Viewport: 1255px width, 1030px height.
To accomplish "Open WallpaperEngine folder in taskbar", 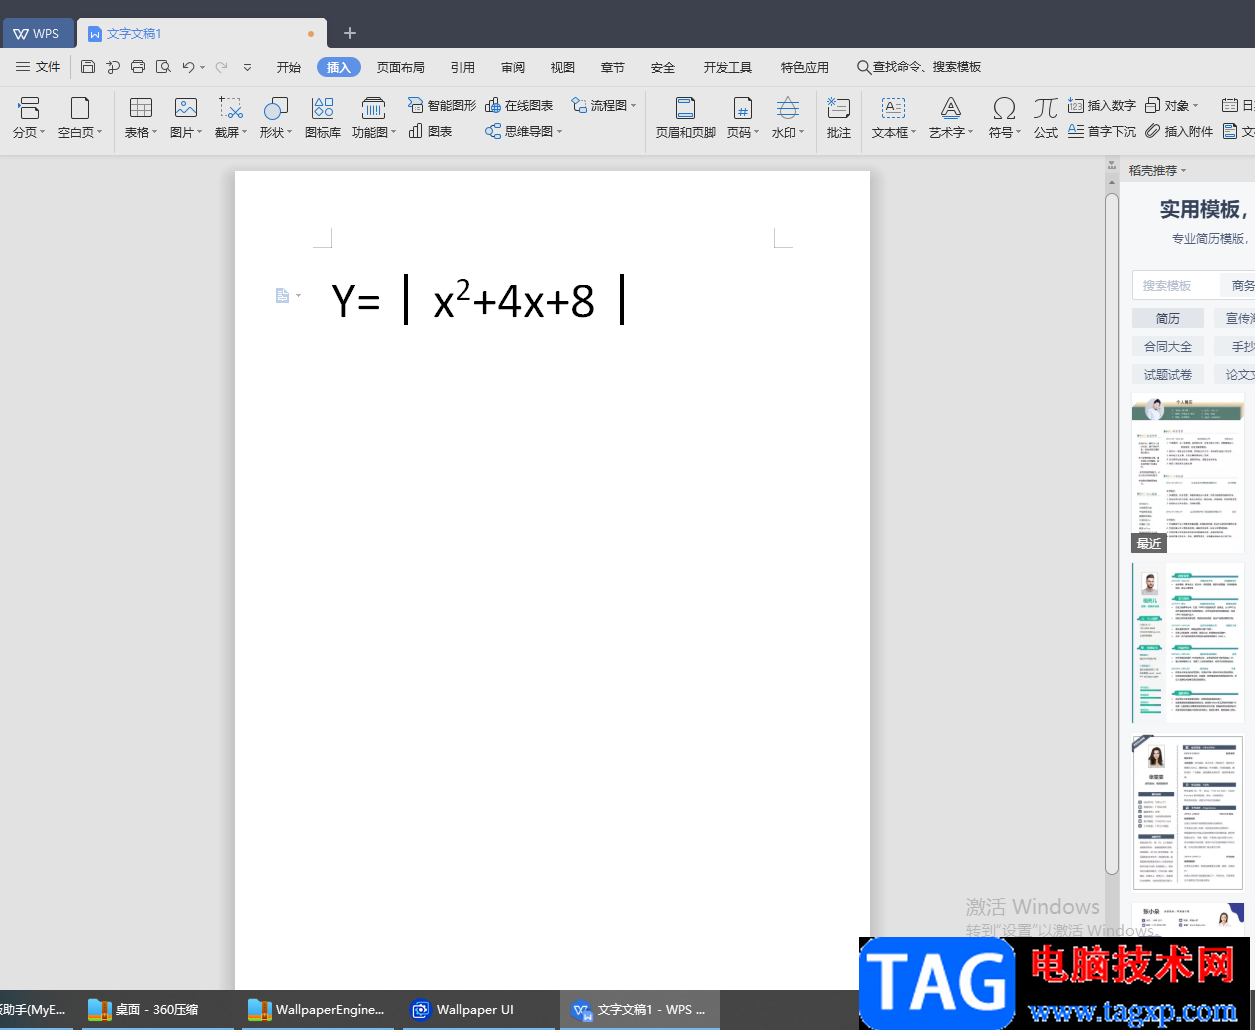I will 317,1010.
